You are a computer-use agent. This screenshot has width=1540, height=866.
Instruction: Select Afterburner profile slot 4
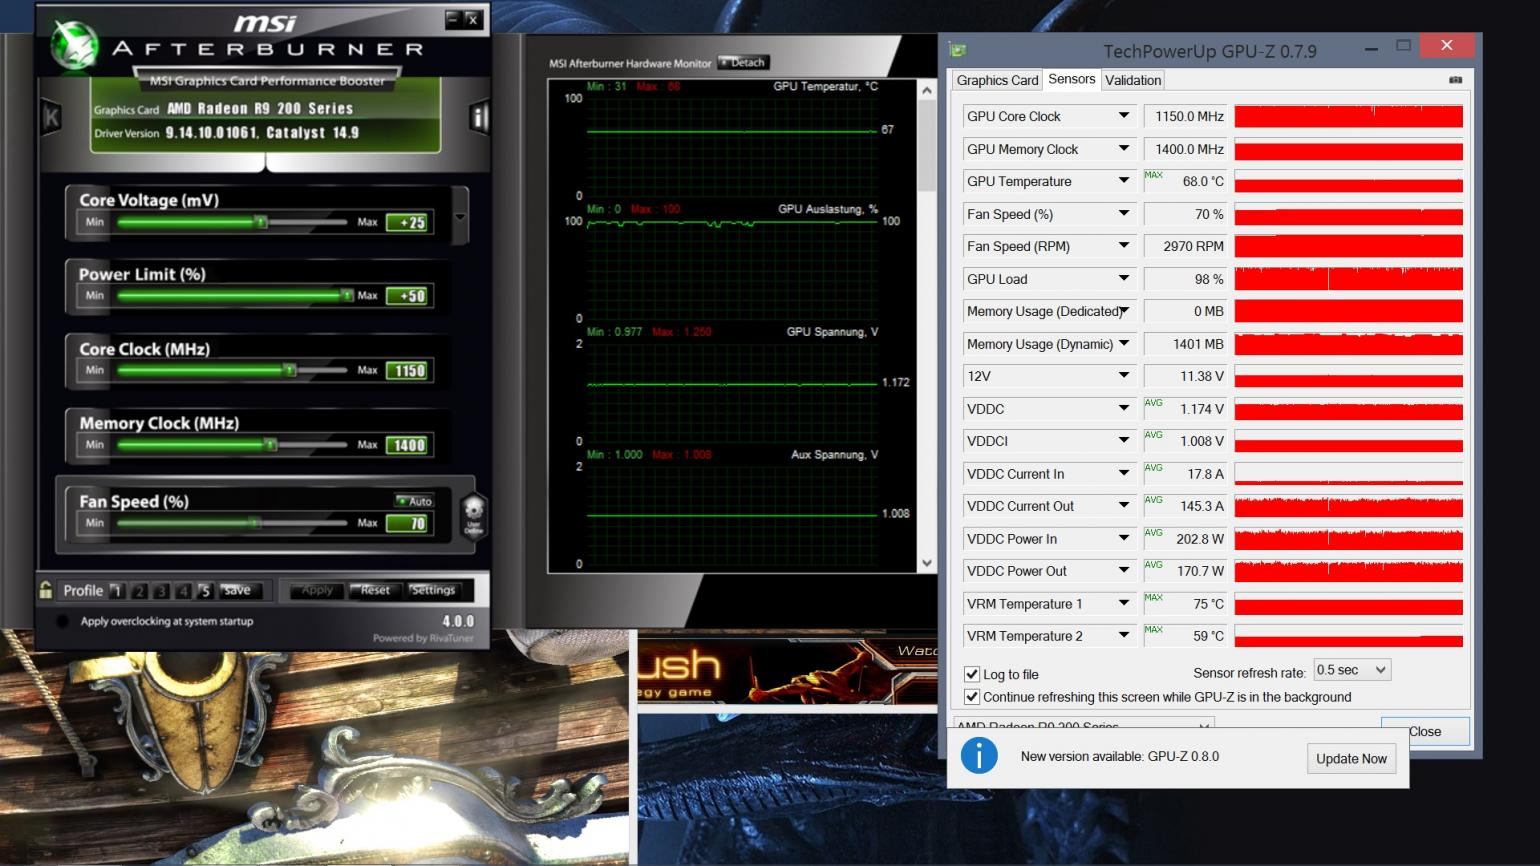183,591
